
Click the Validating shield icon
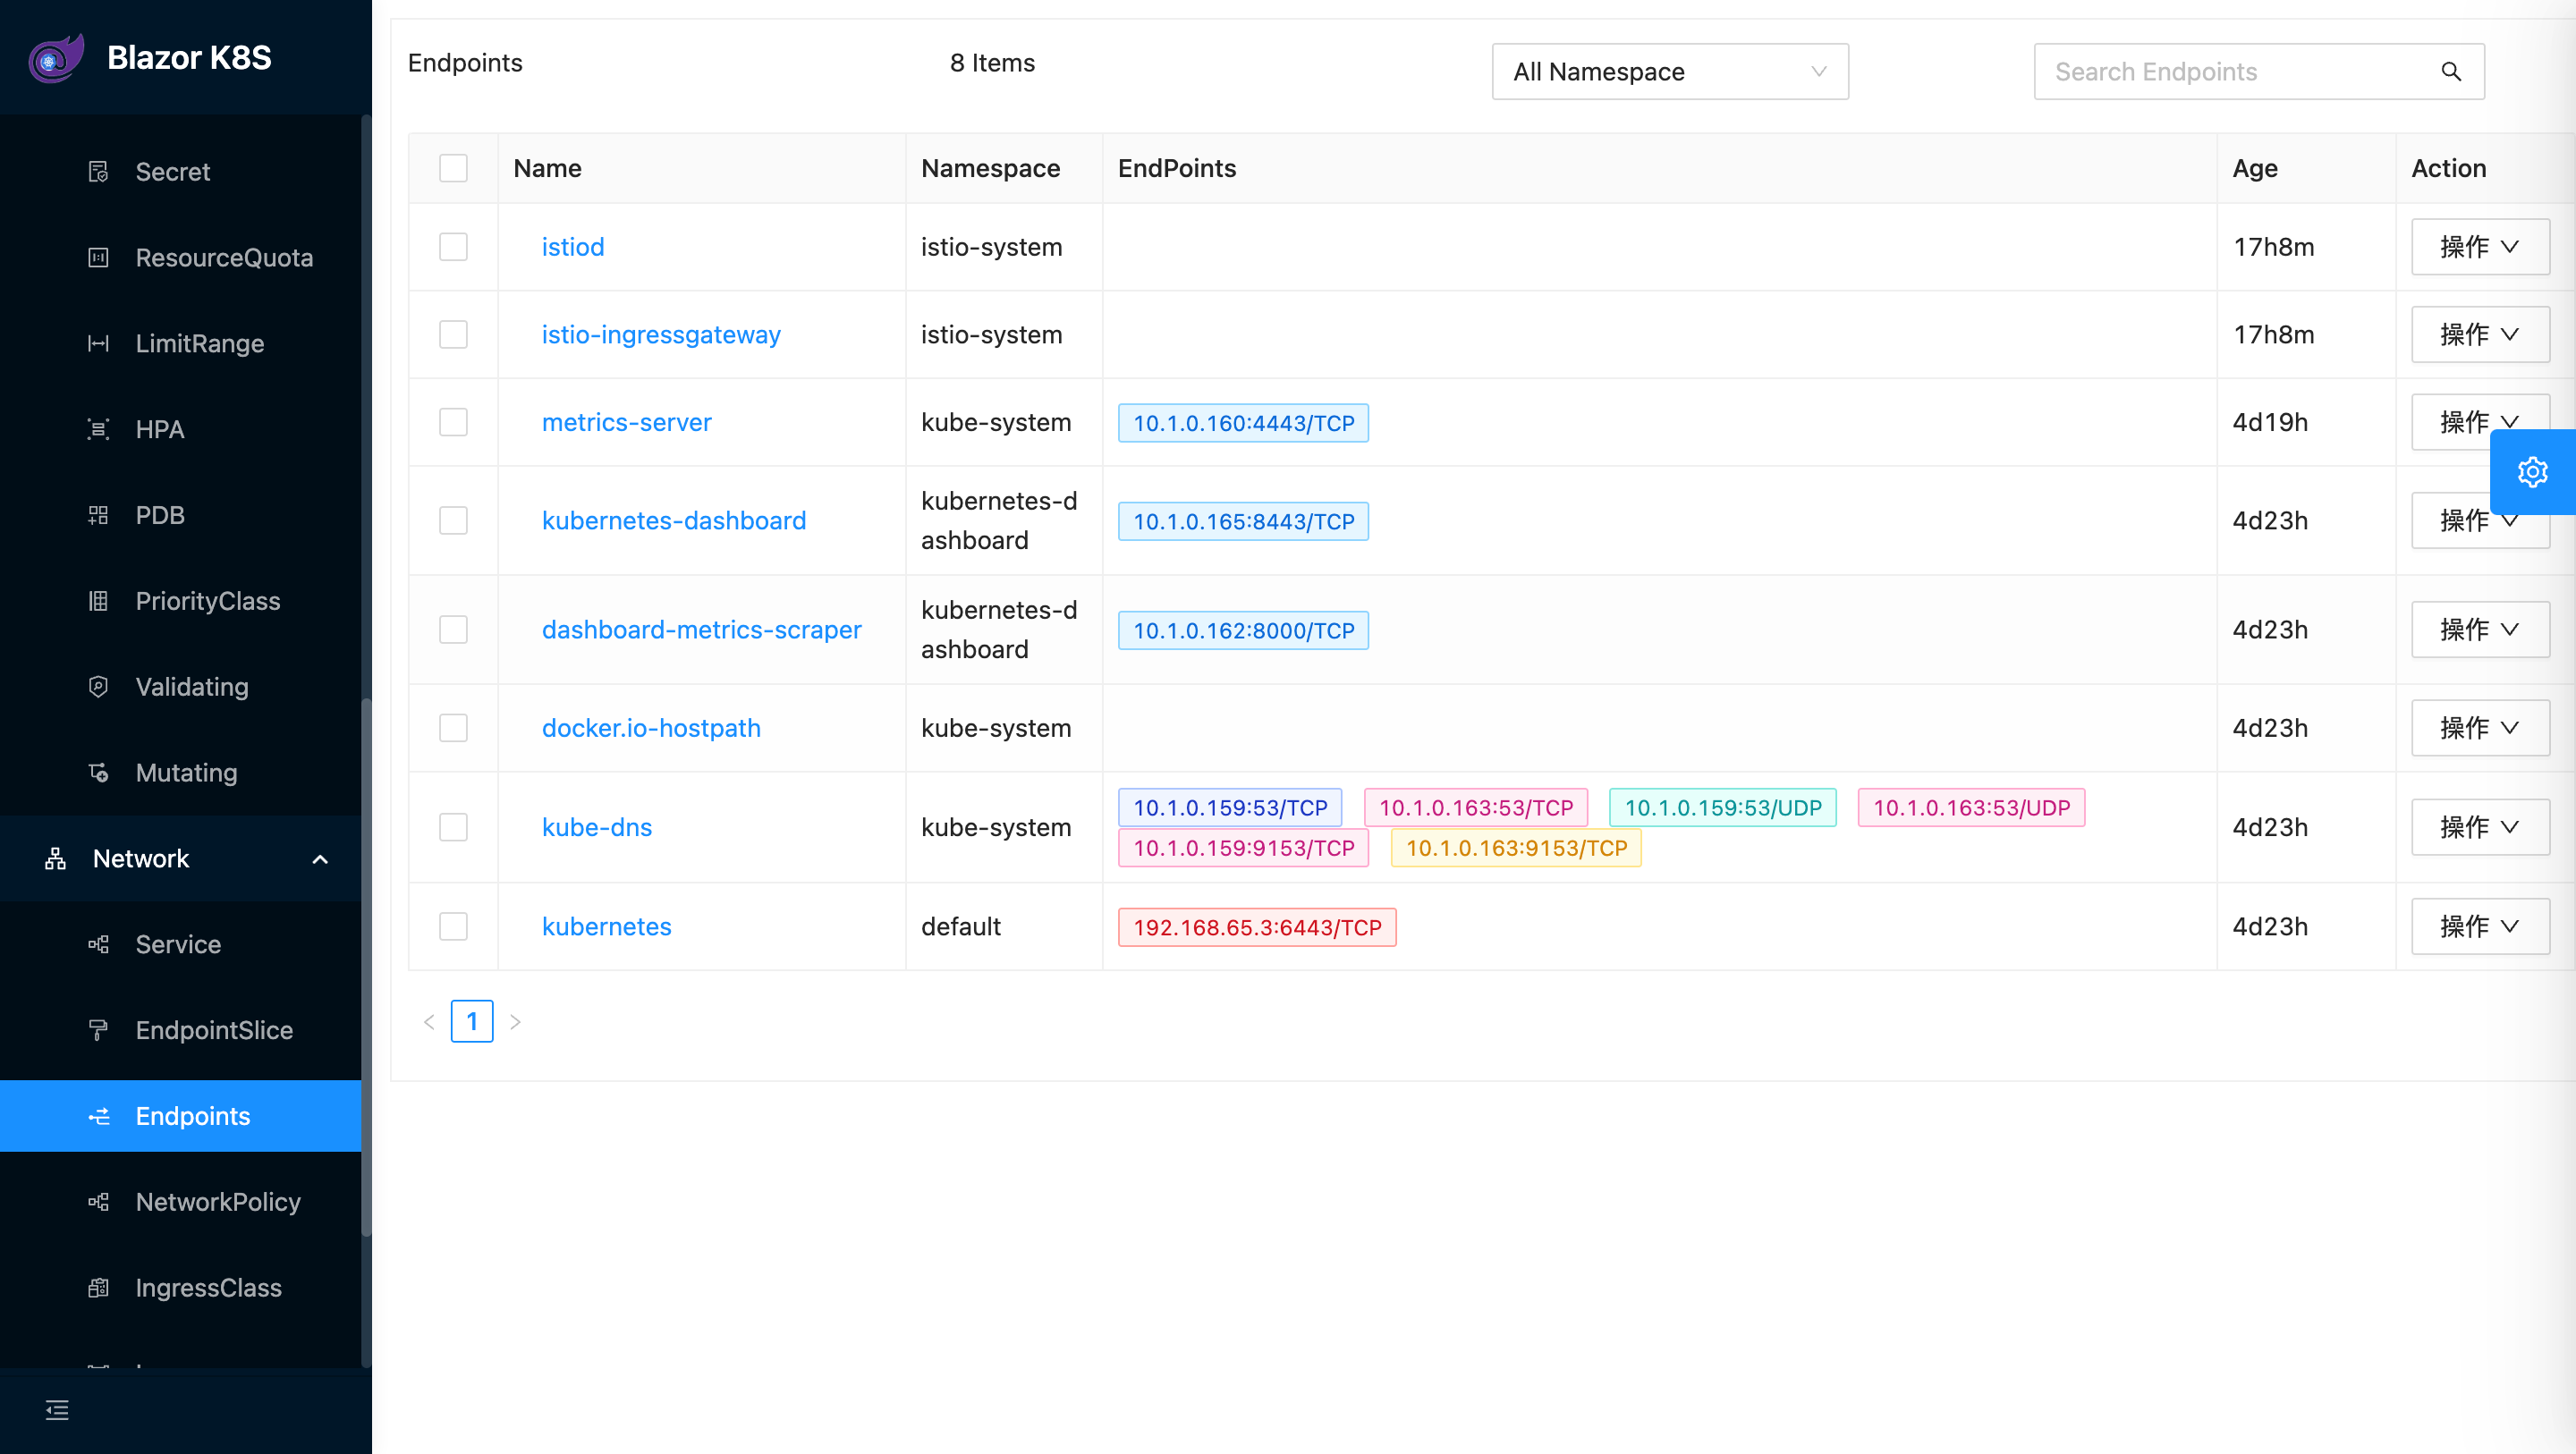[x=98, y=687]
